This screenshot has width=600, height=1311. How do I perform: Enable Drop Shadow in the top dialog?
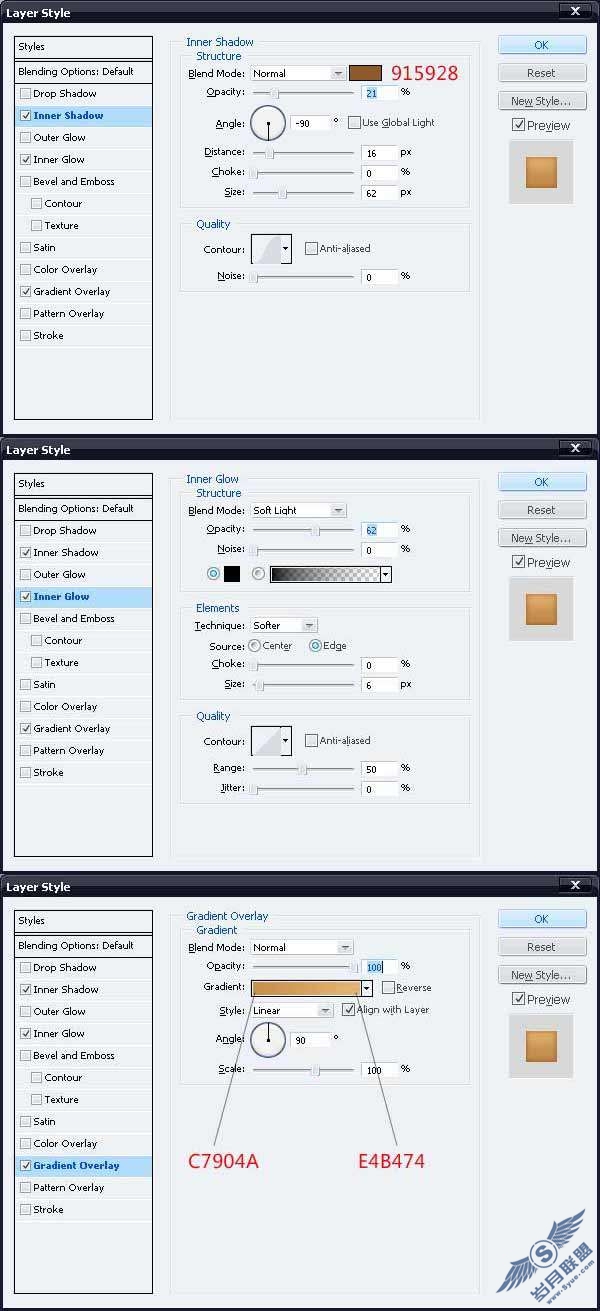click(x=25, y=94)
